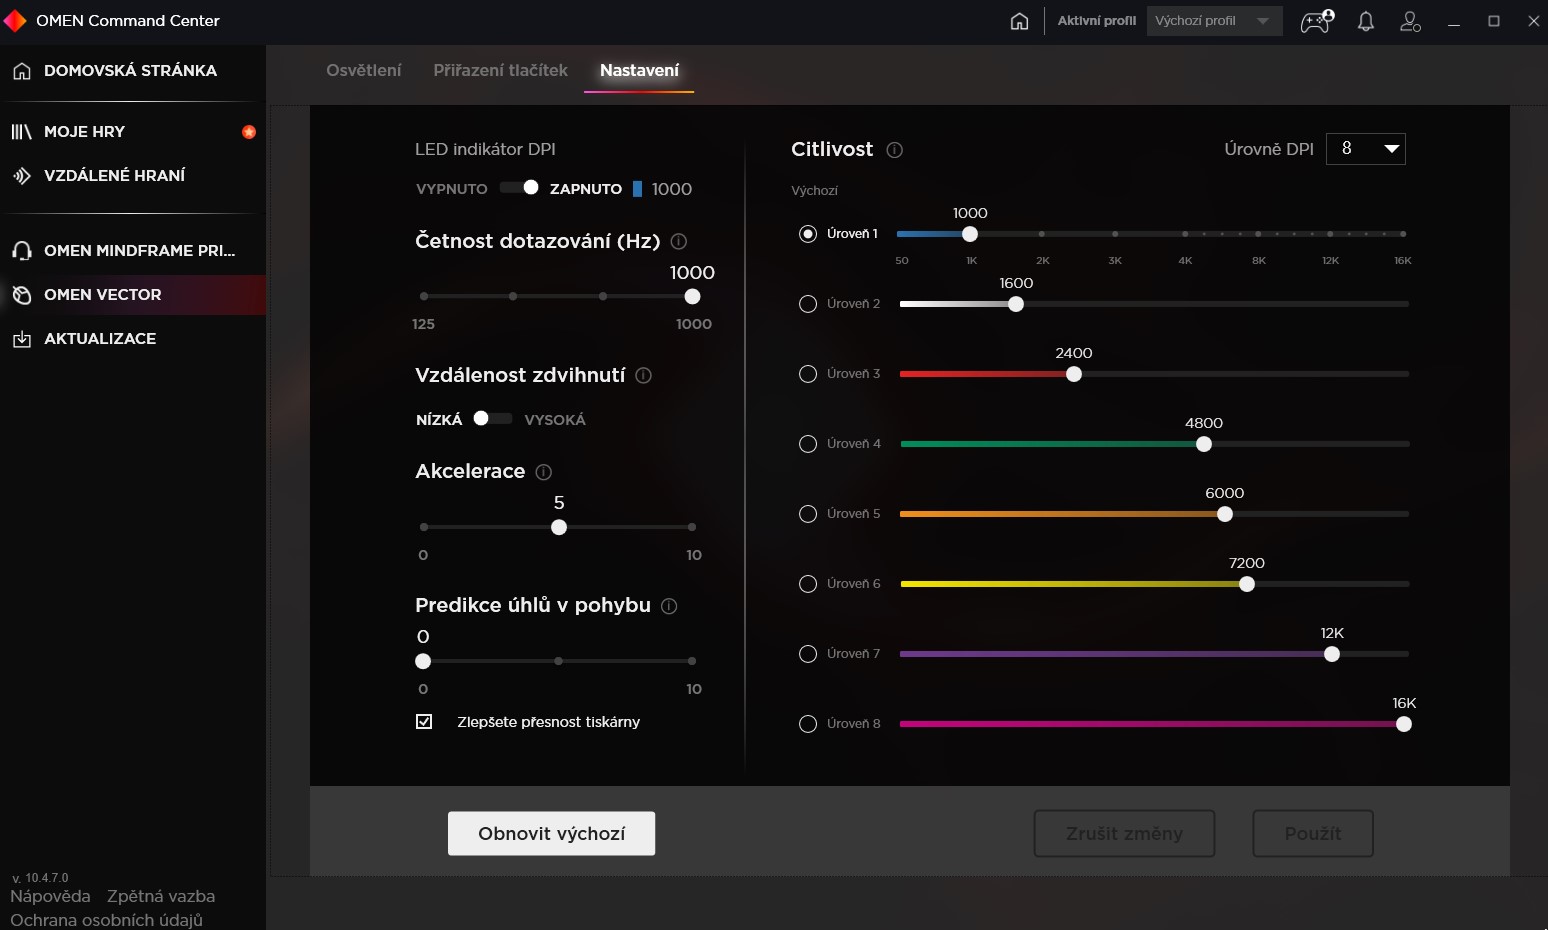
Task: Open Aktualizace in sidebar
Action: coord(133,339)
